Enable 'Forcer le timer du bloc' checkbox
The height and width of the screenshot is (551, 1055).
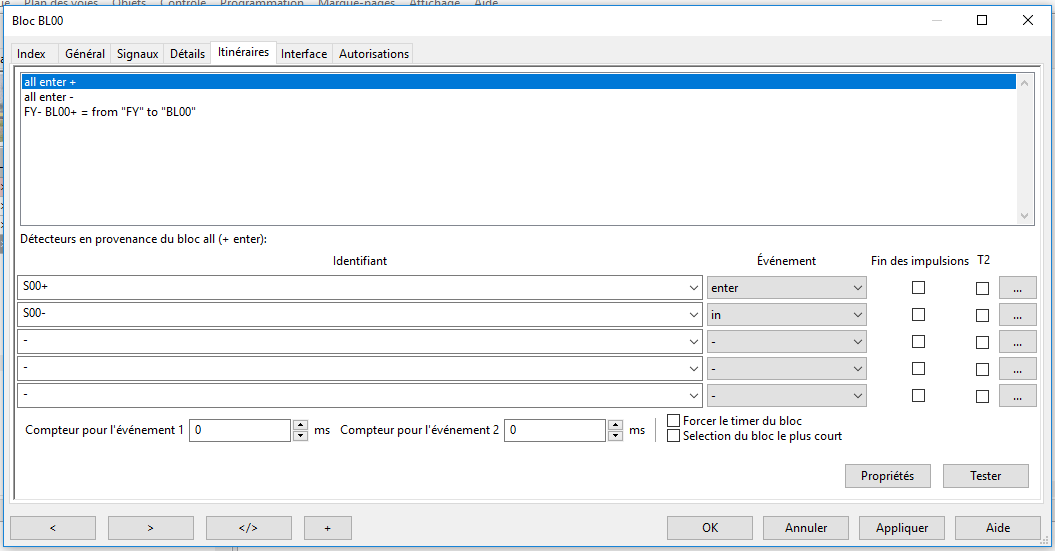pyautogui.click(x=674, y=421)
